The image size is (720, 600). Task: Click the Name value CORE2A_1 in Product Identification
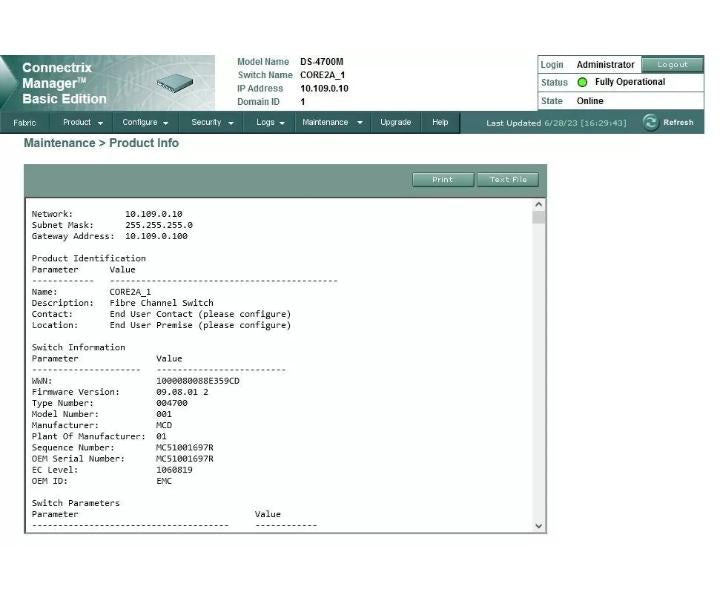130,292
